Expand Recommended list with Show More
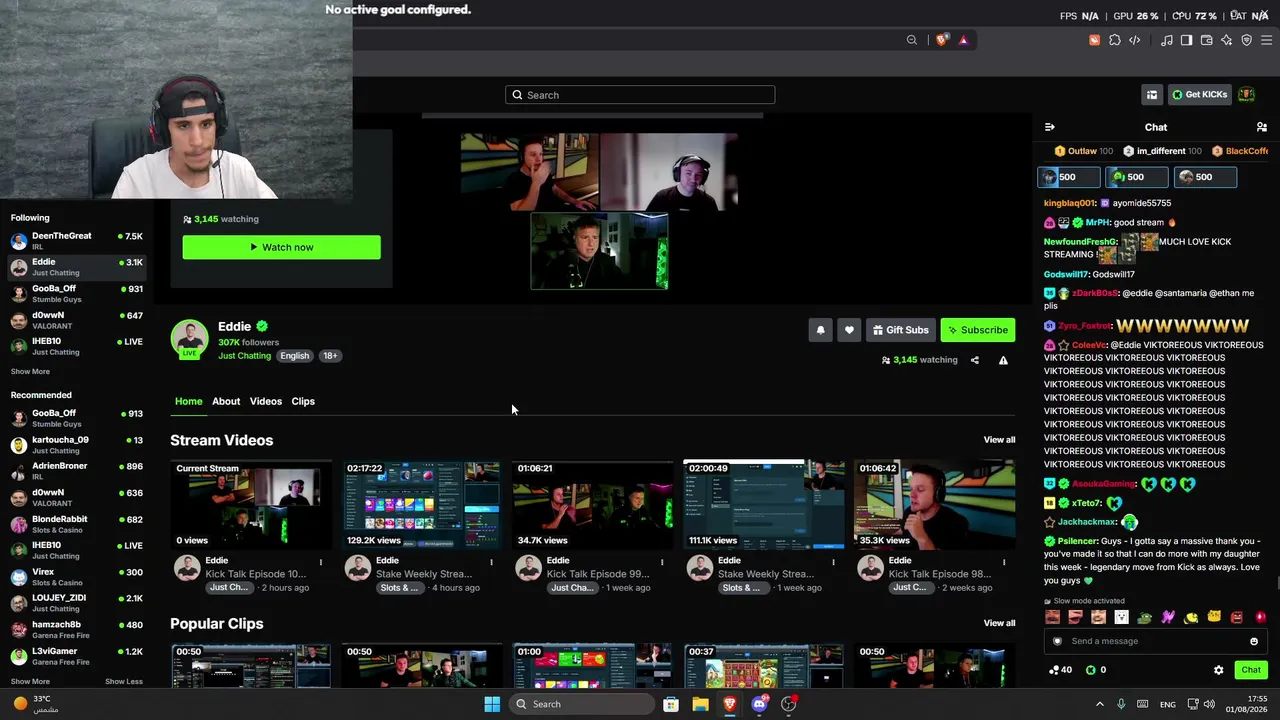This screenshot has width=1280, height=720. pyautogui.click(x=30, y=682)
